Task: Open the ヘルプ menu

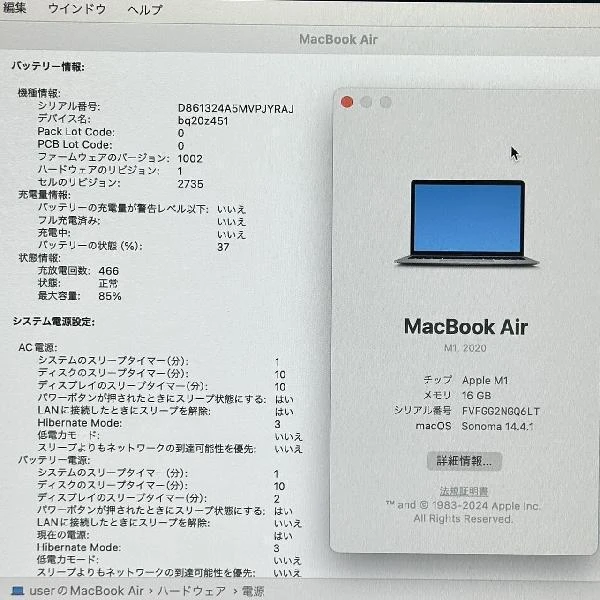Action: coord(145,9)
